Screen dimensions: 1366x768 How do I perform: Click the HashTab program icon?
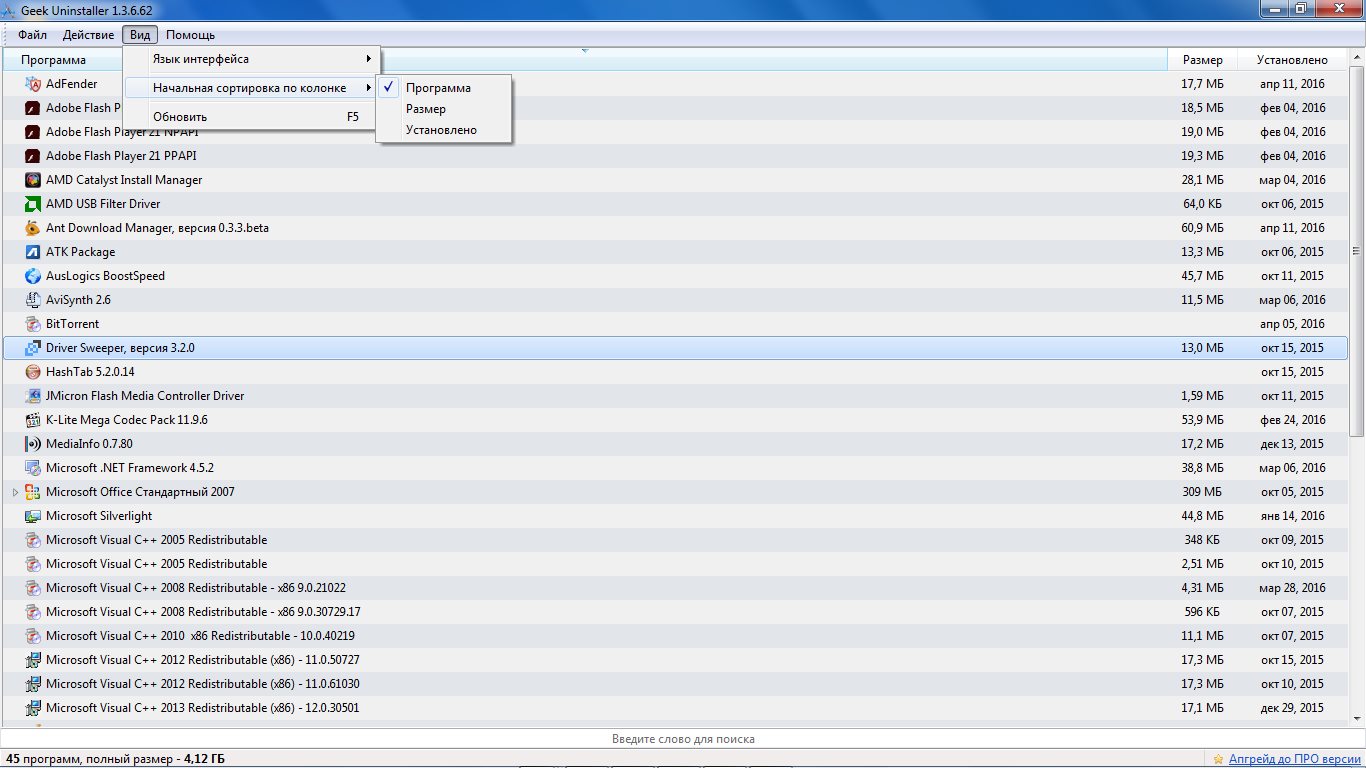33,372
